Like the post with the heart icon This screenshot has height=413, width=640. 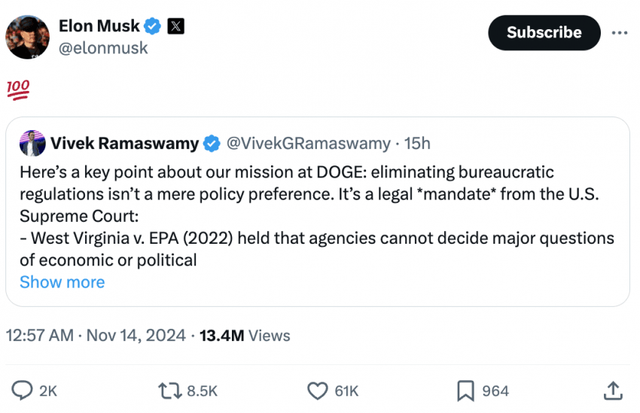pyautogui.click(x=317, y=390)
